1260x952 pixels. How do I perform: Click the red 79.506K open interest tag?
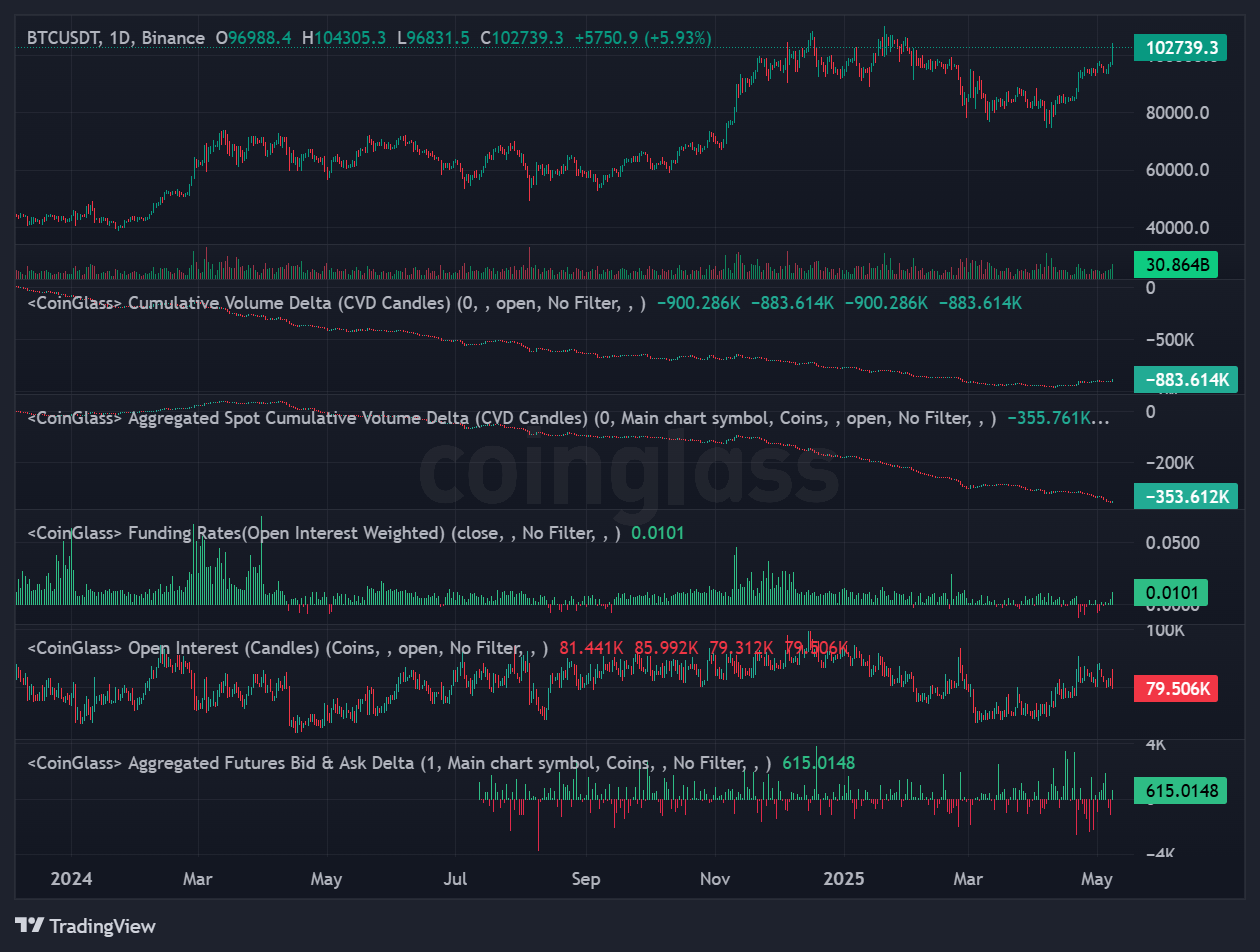pyautogui.click(x=1175, y=688)
